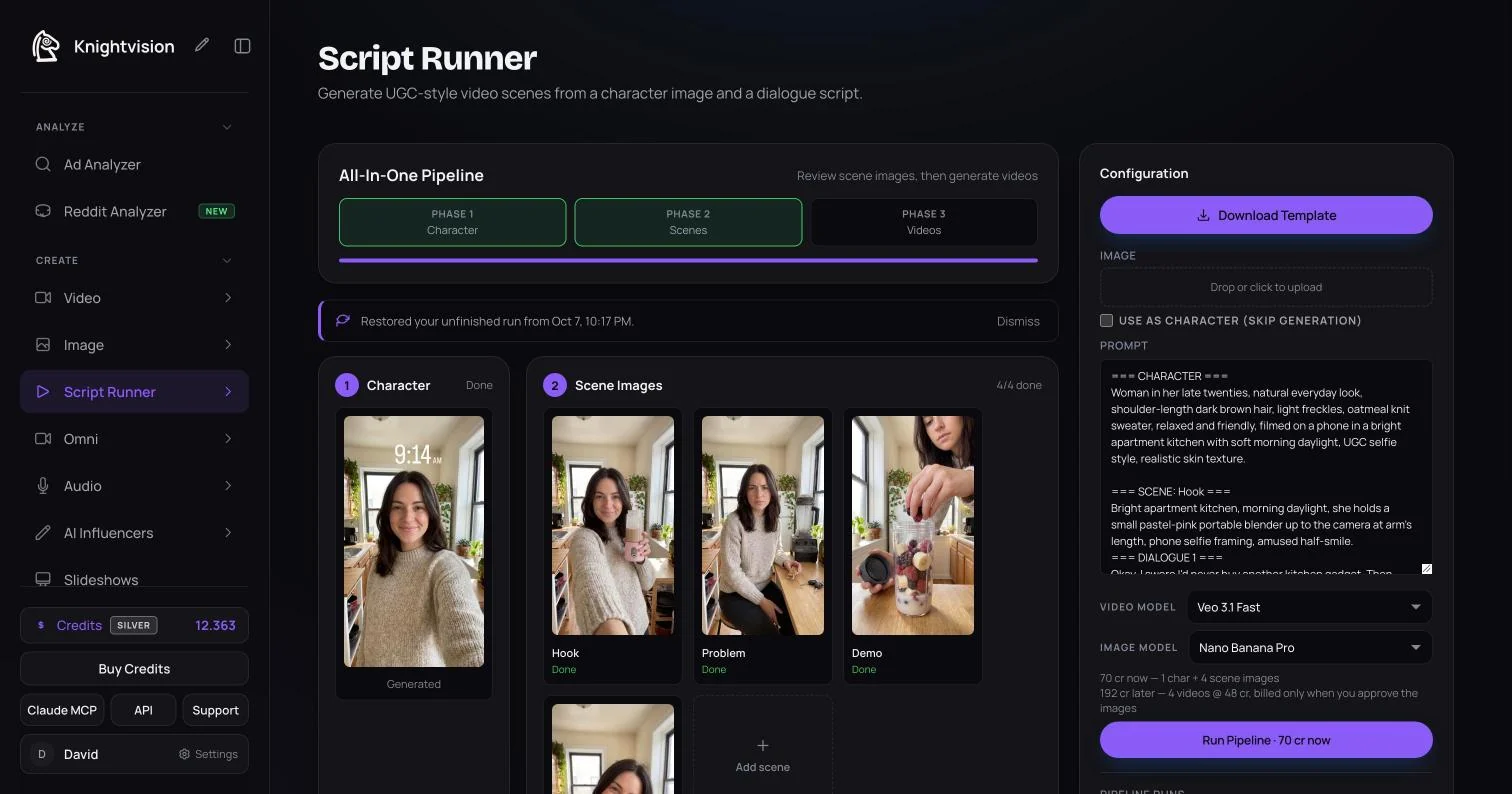
Task: Click the Slideshows icon in sidebar
Action: (43, 580)
